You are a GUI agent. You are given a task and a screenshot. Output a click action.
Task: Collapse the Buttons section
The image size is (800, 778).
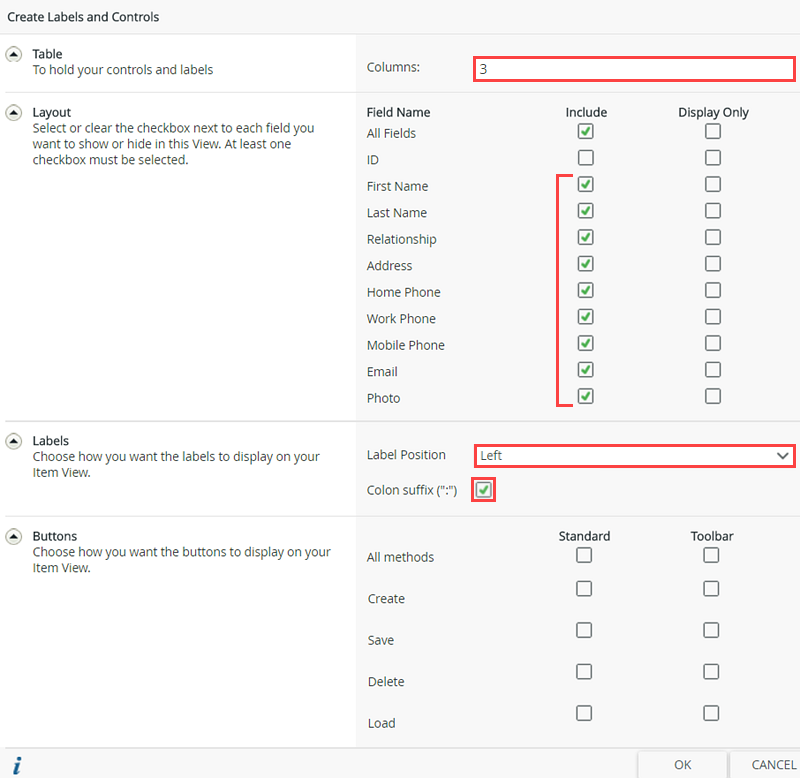(12, 535)
